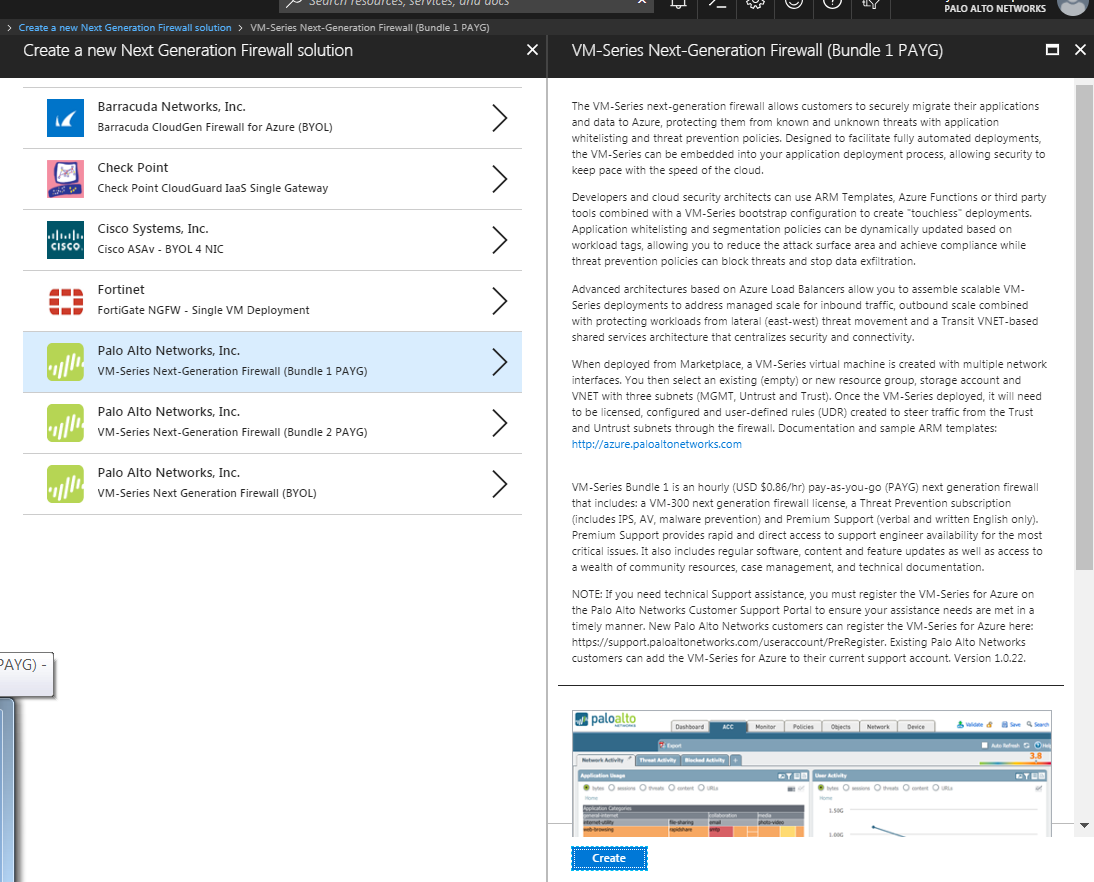Click the Check Point logo icon
This screenshot has width=1094, height=882.
click(66, 179)
